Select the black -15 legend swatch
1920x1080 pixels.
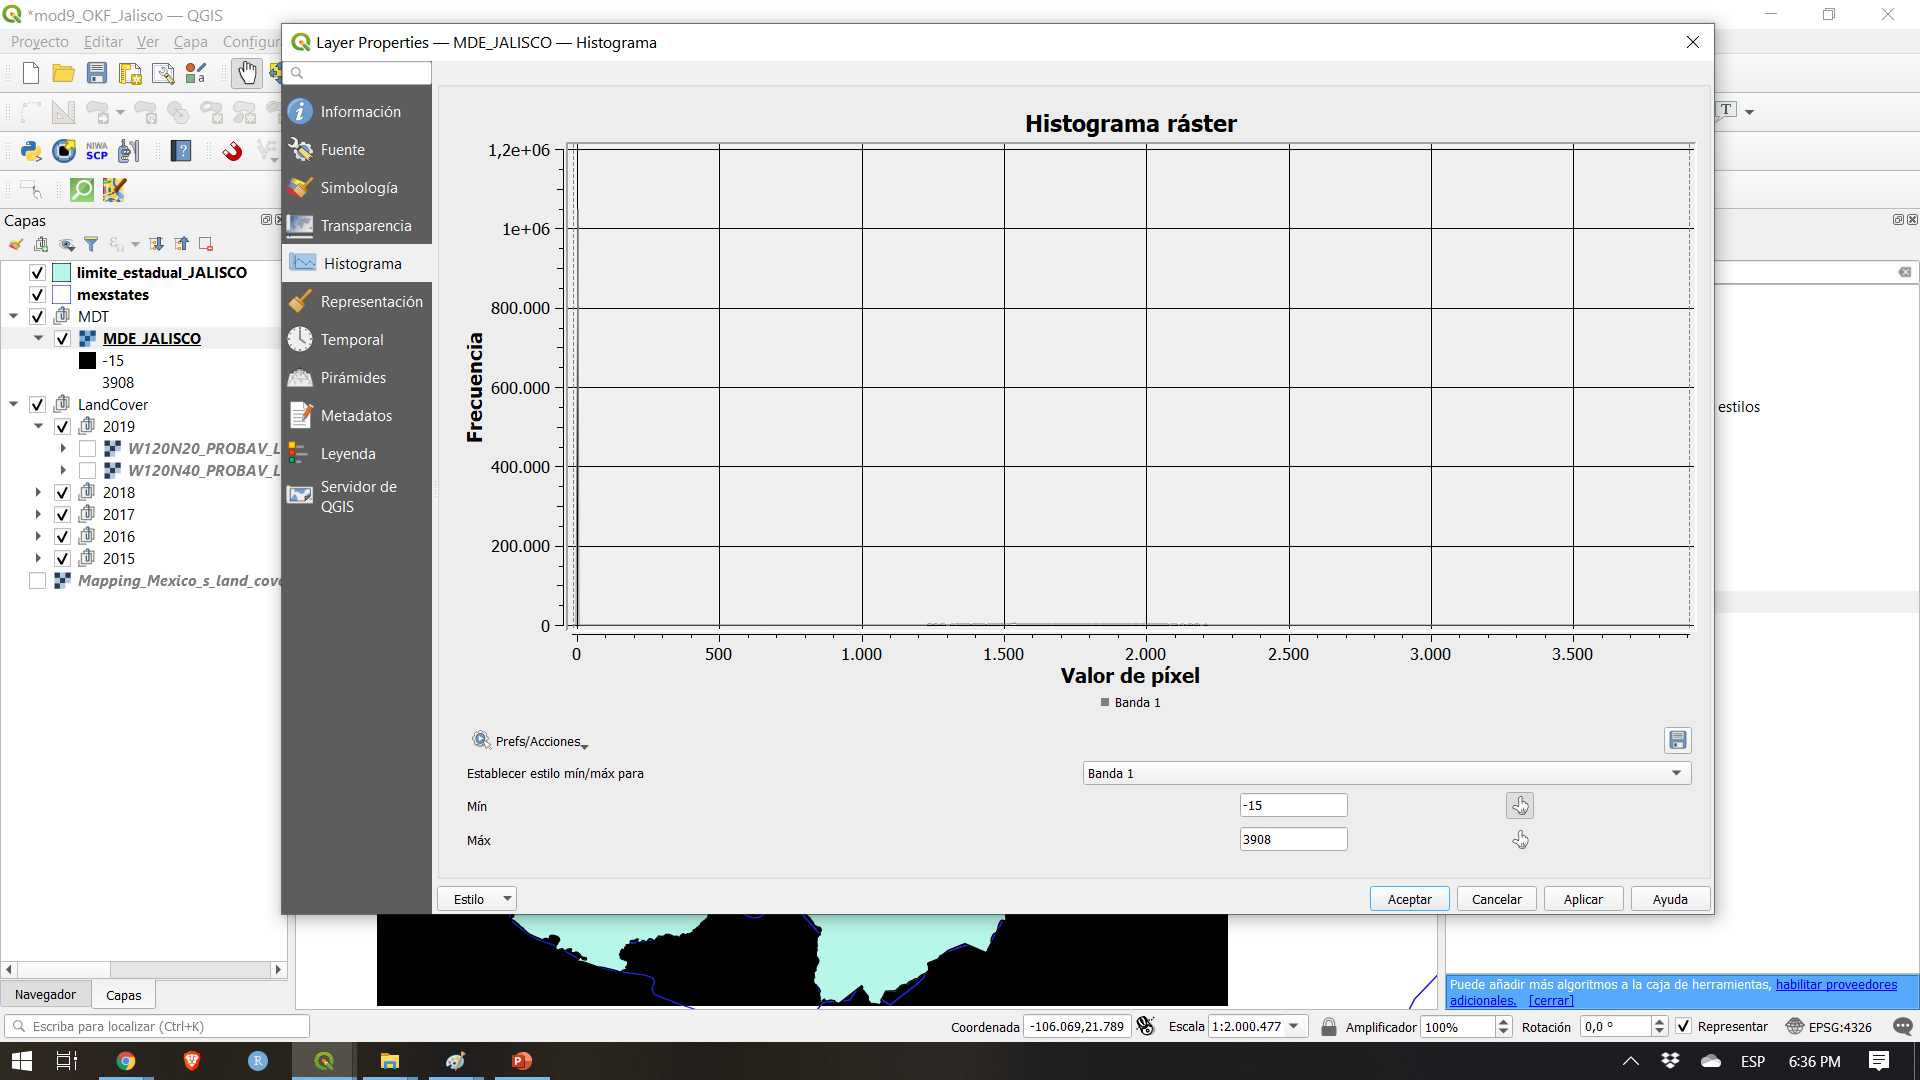click(88, 361)
